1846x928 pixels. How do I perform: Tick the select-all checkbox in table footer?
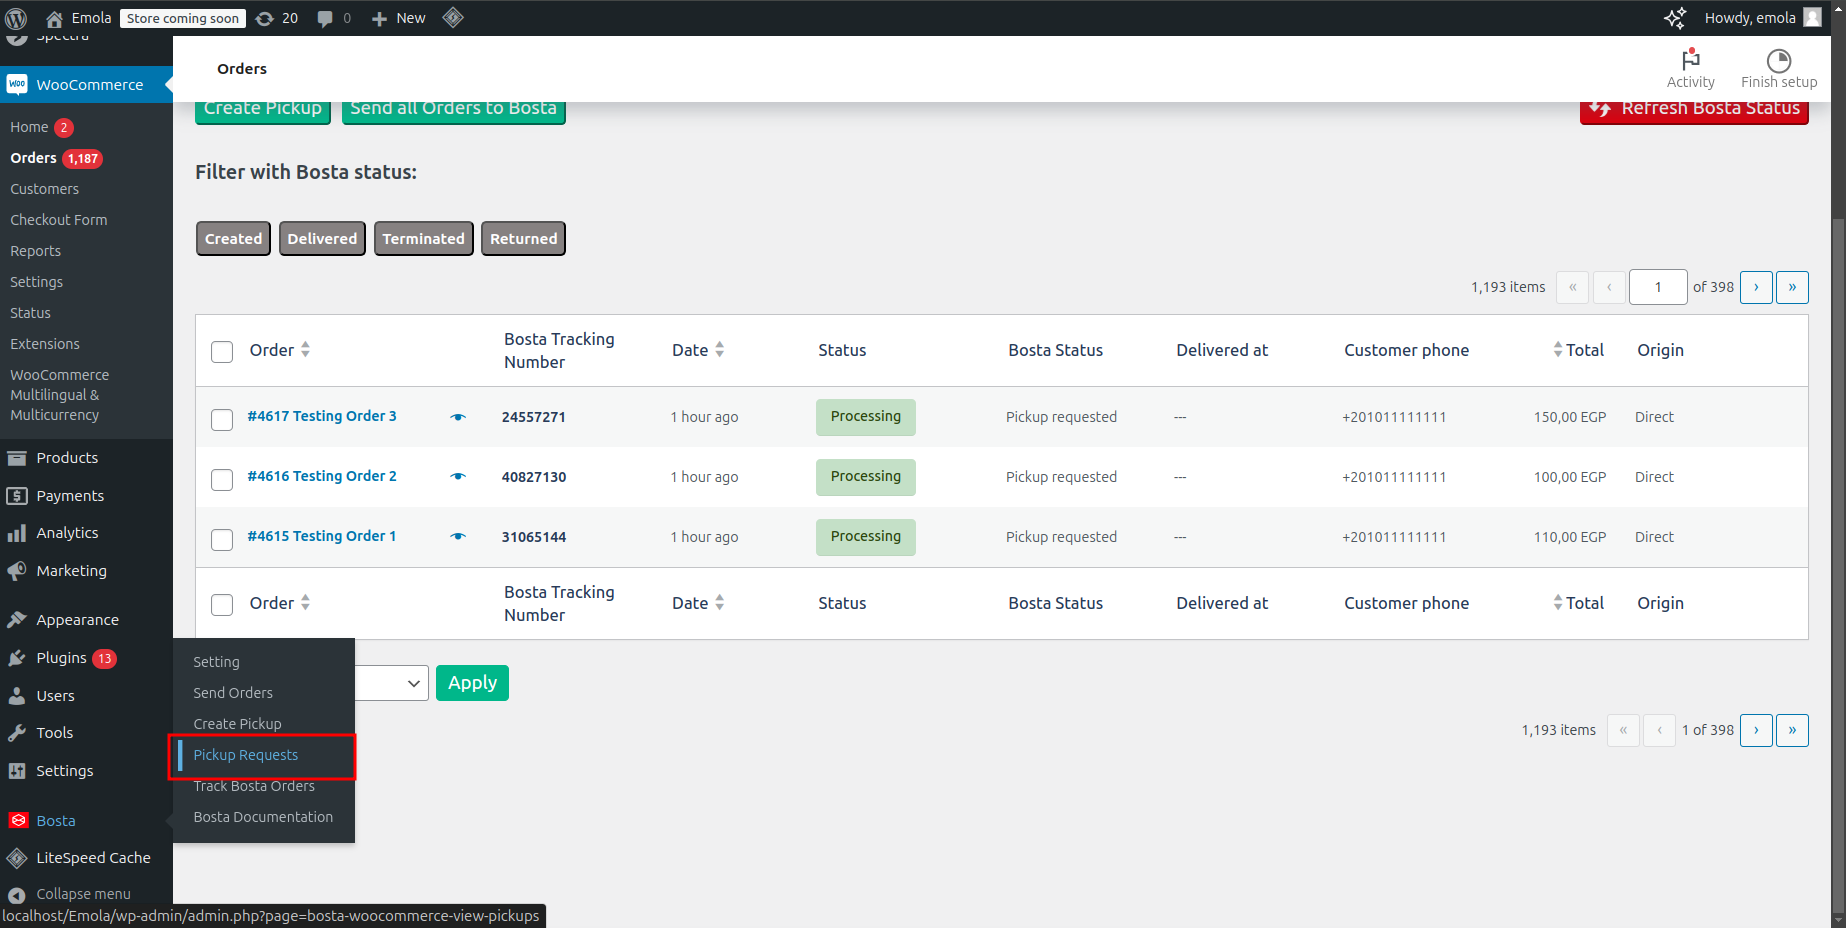coord(222,605)
